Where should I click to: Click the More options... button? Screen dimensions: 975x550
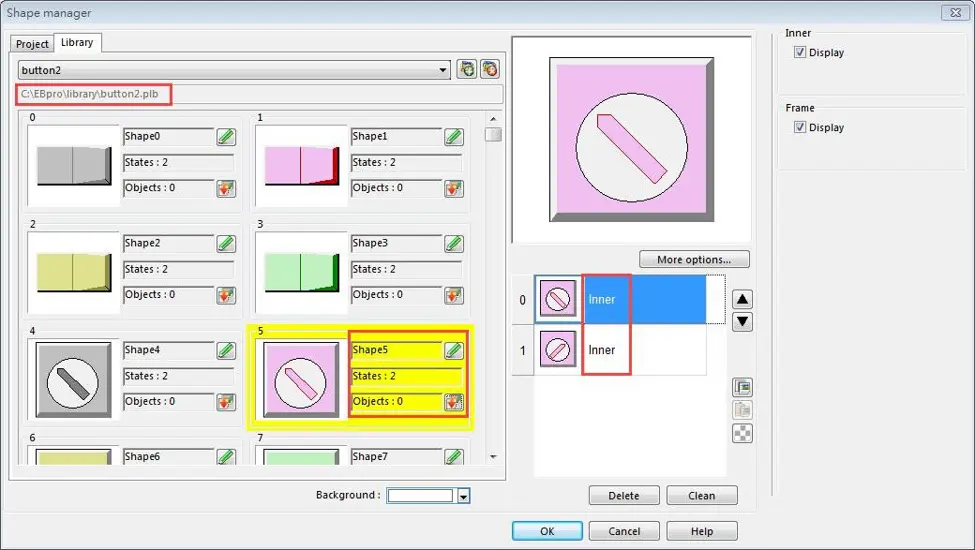[x=694, y=260]
